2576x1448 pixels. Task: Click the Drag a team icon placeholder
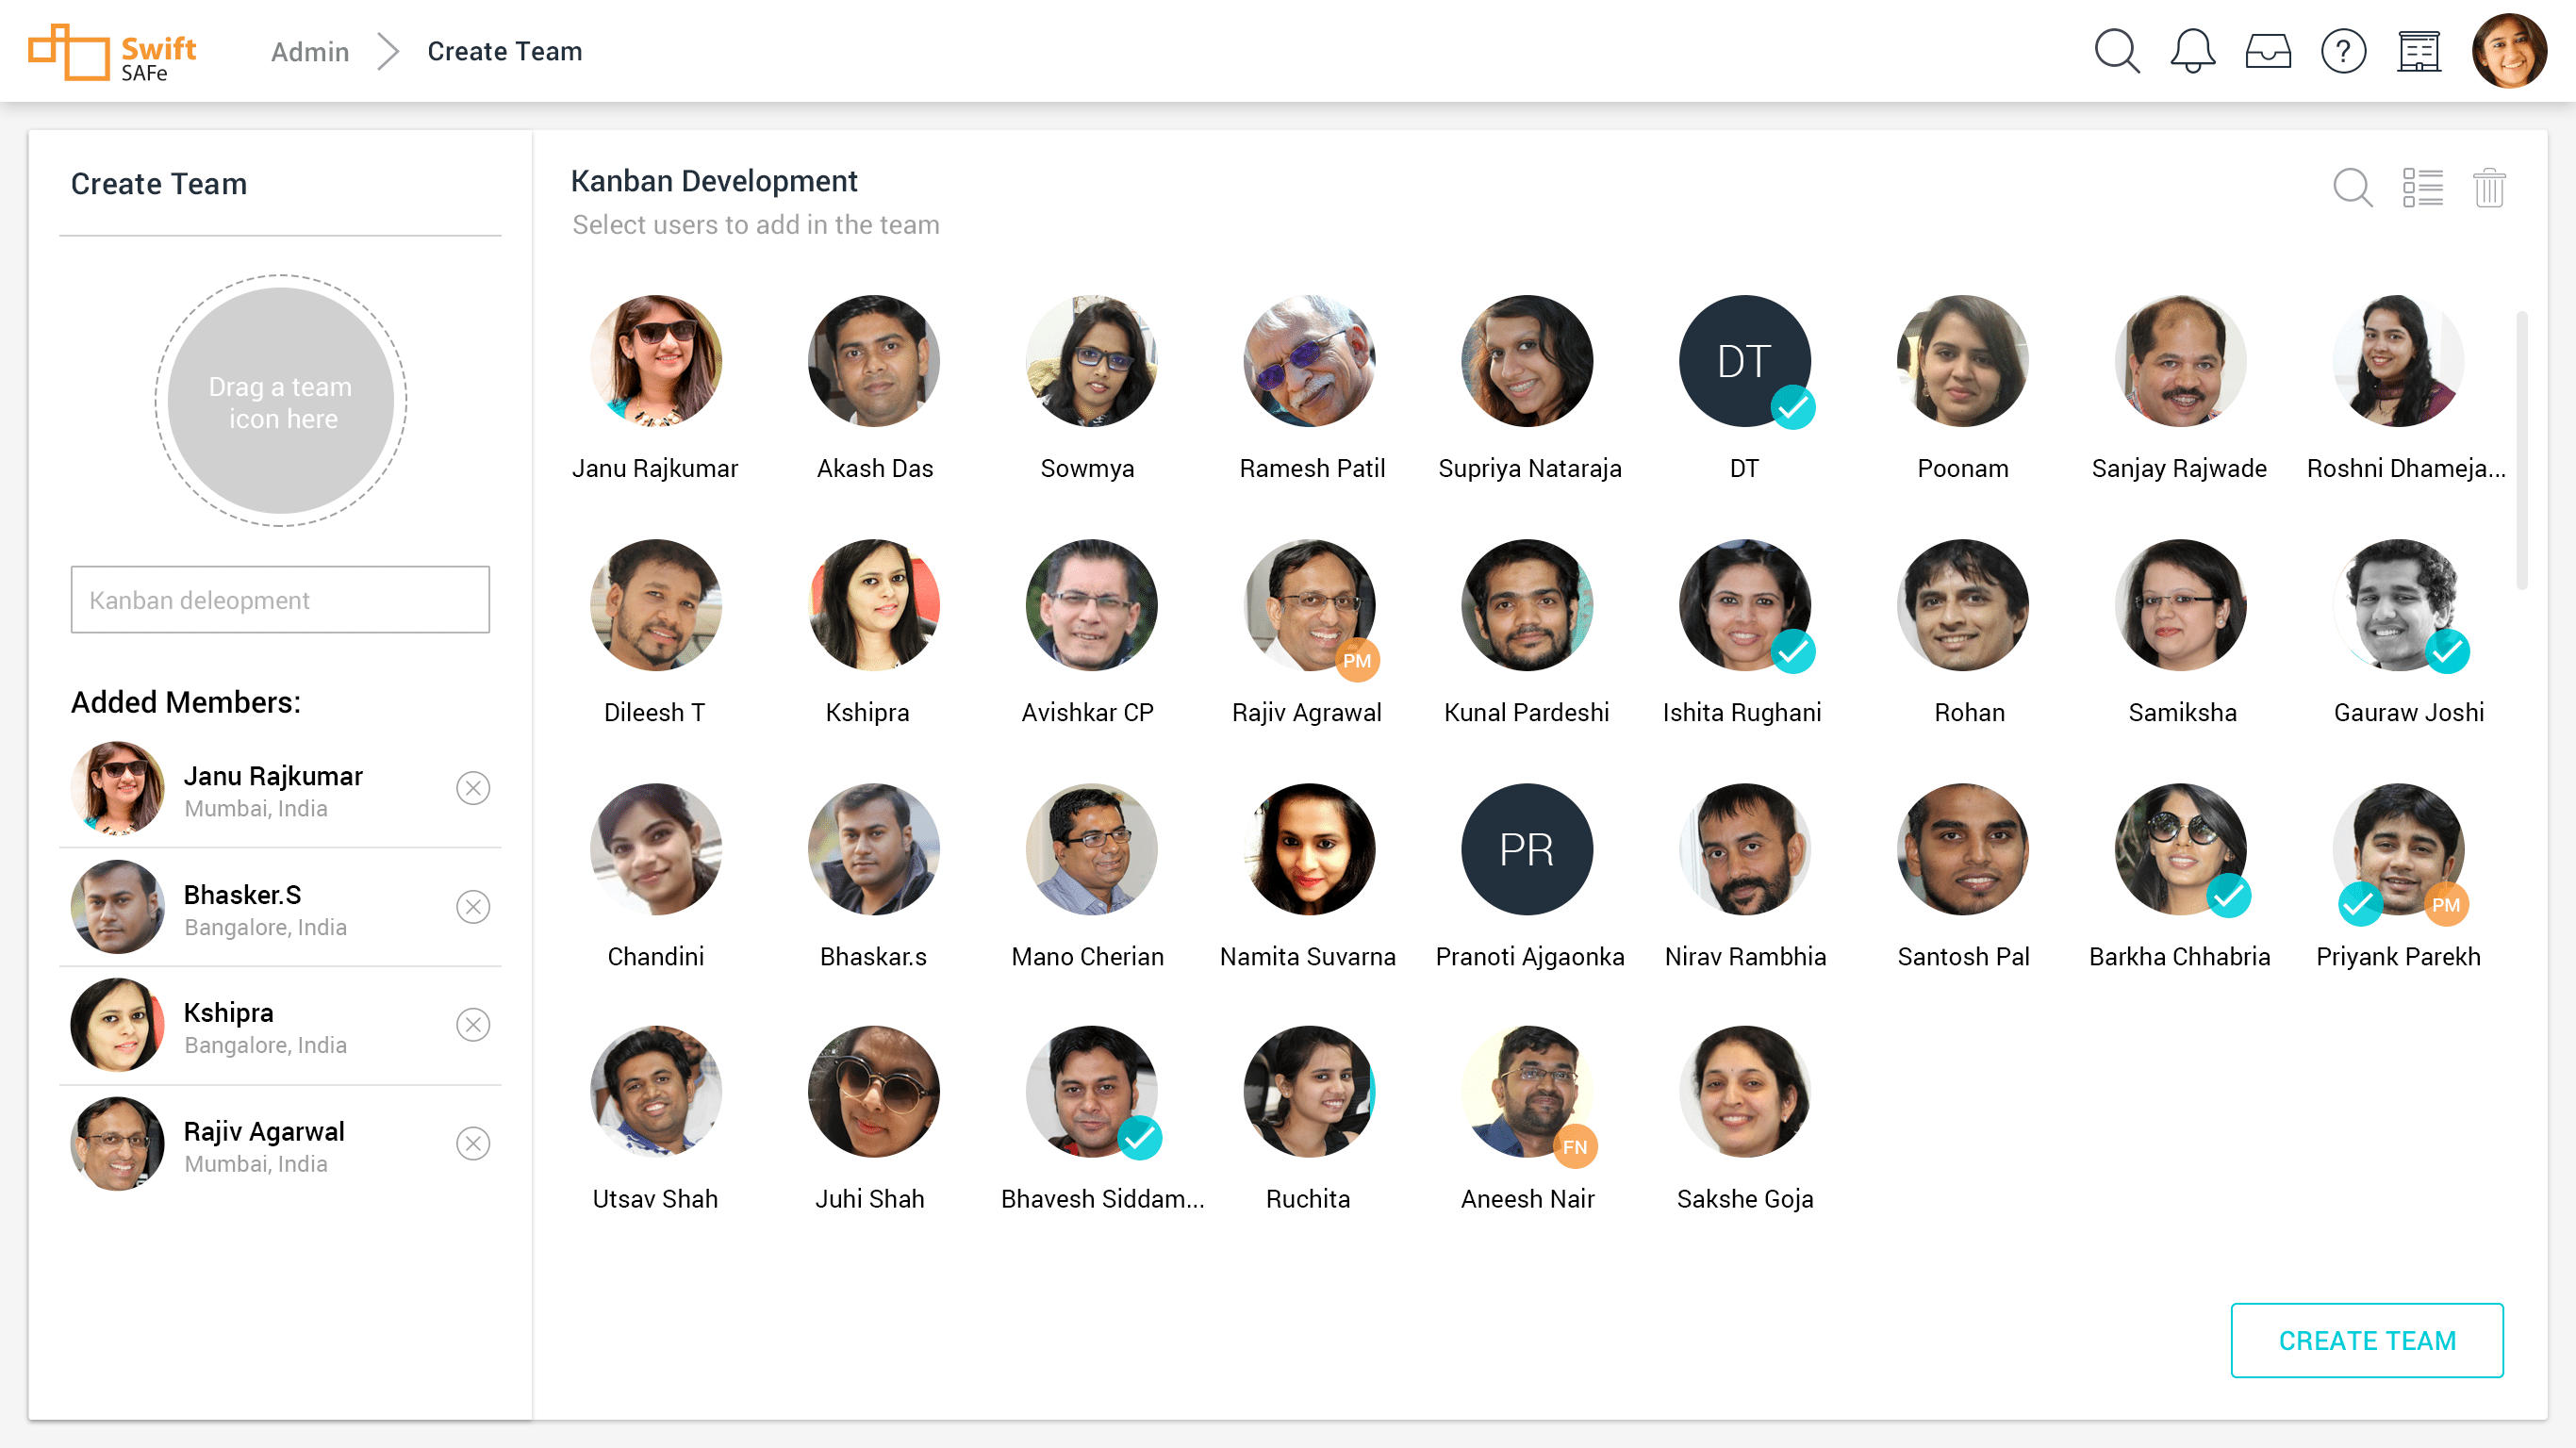280,401
